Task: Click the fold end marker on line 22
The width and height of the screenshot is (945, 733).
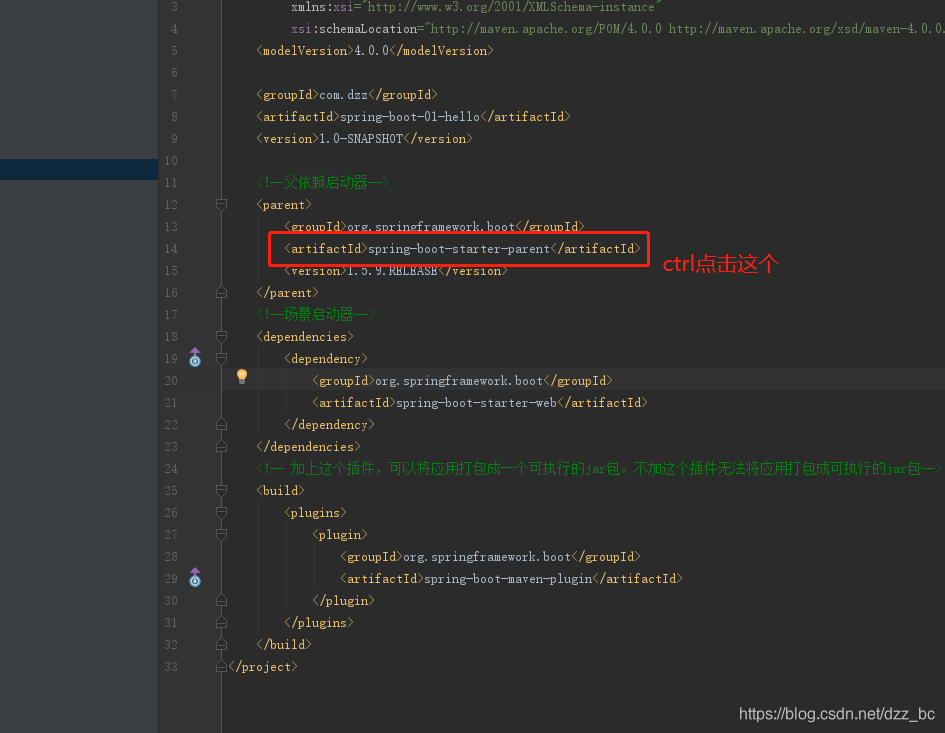Action: (221, 424)
